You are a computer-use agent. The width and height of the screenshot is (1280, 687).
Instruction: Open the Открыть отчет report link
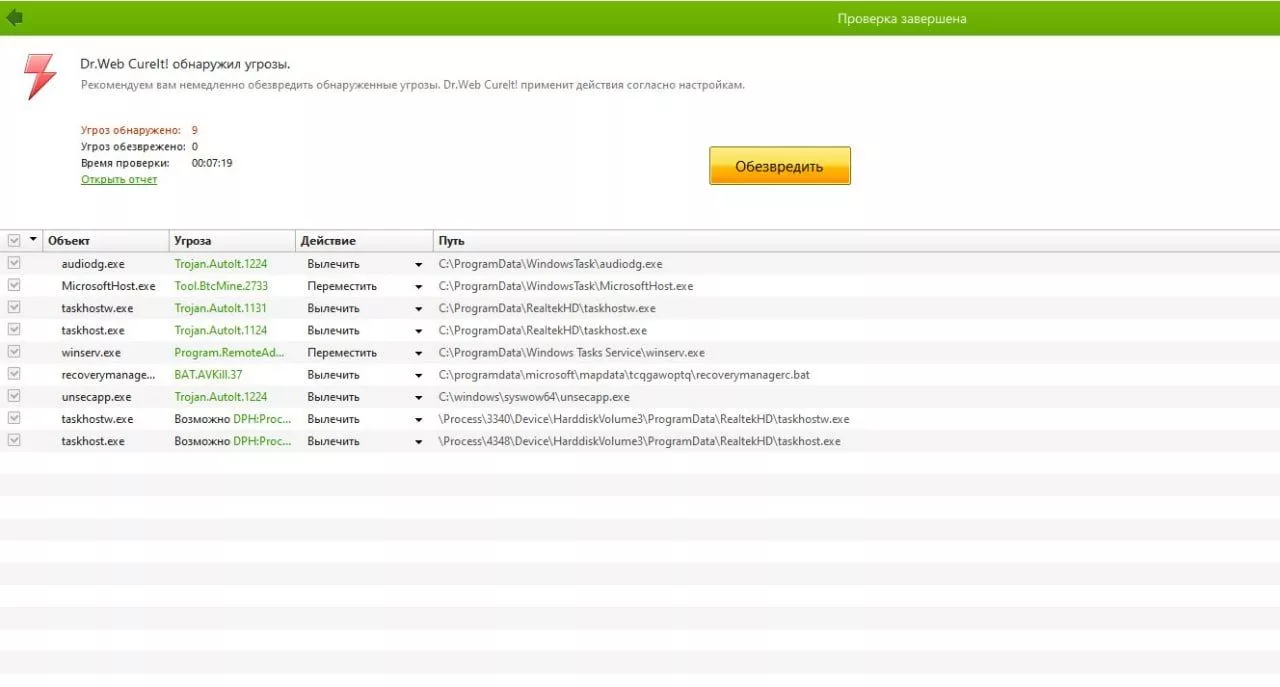[x=119, y=180]
